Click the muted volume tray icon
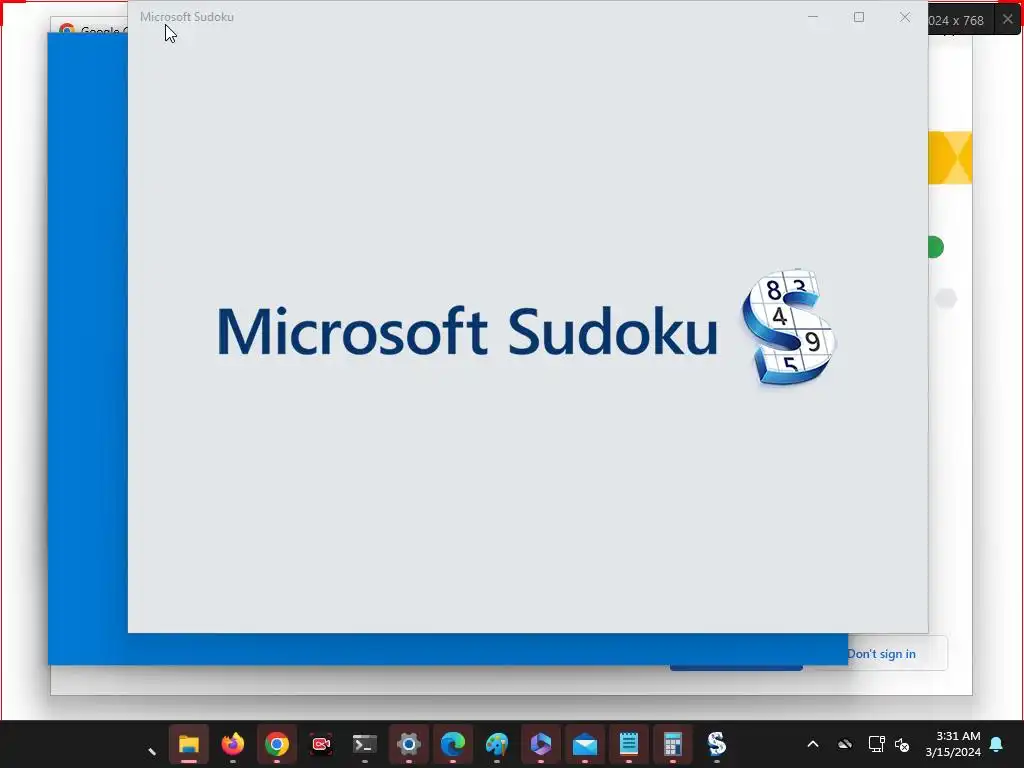 pos(902,744)
